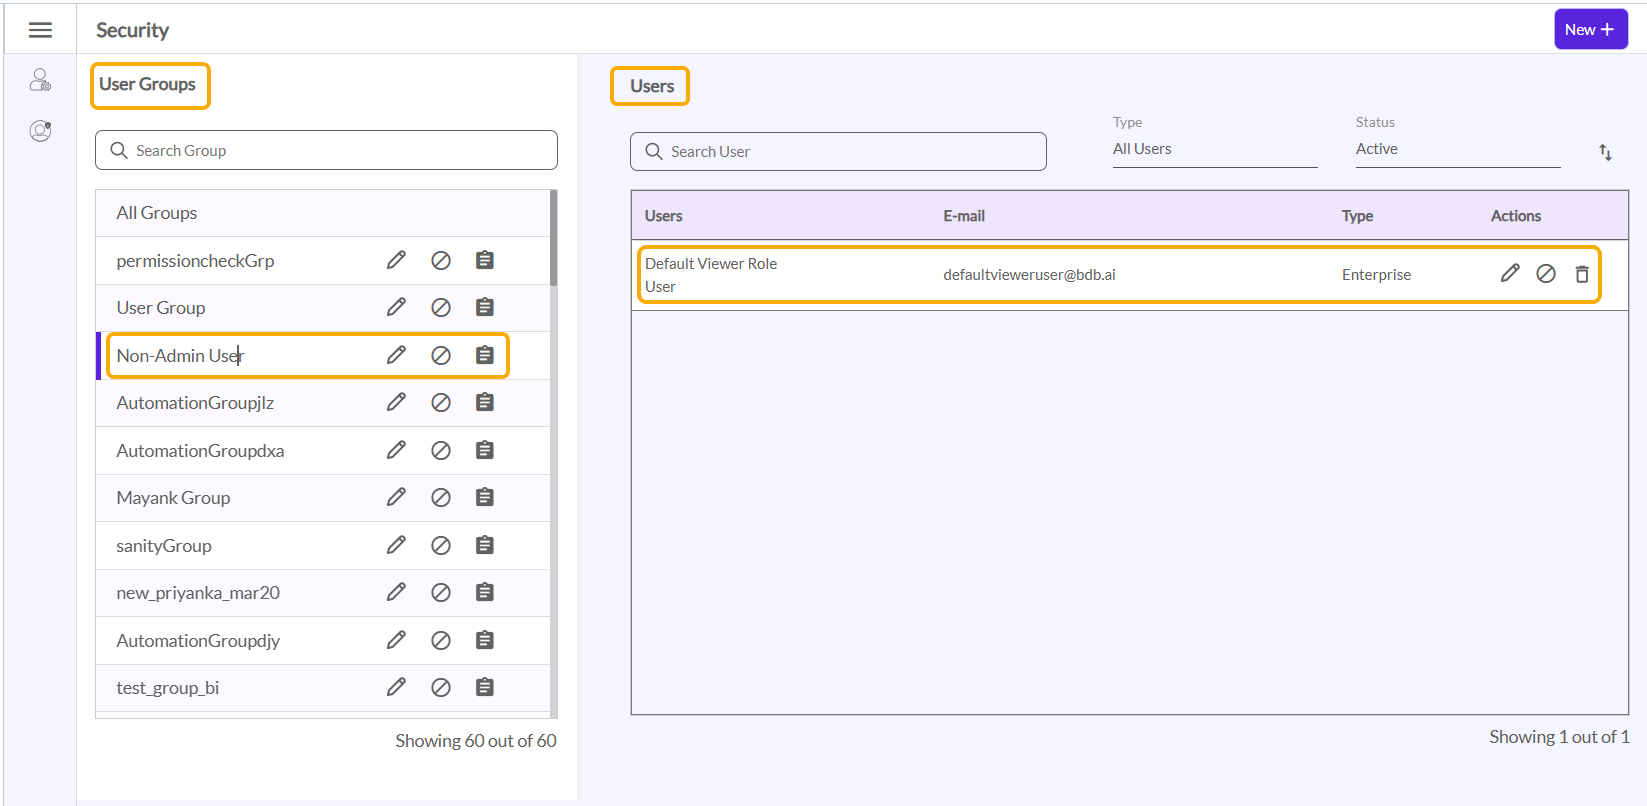Edit Default Viewer Role User
This screenshot has height=806, width=1647.
pos(1510,273)
